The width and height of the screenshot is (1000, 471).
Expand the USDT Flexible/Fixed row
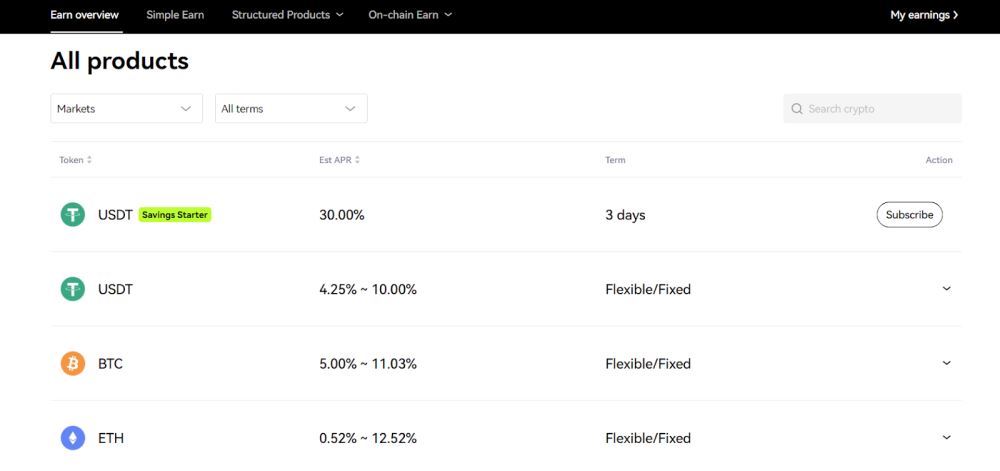(946, 289)
